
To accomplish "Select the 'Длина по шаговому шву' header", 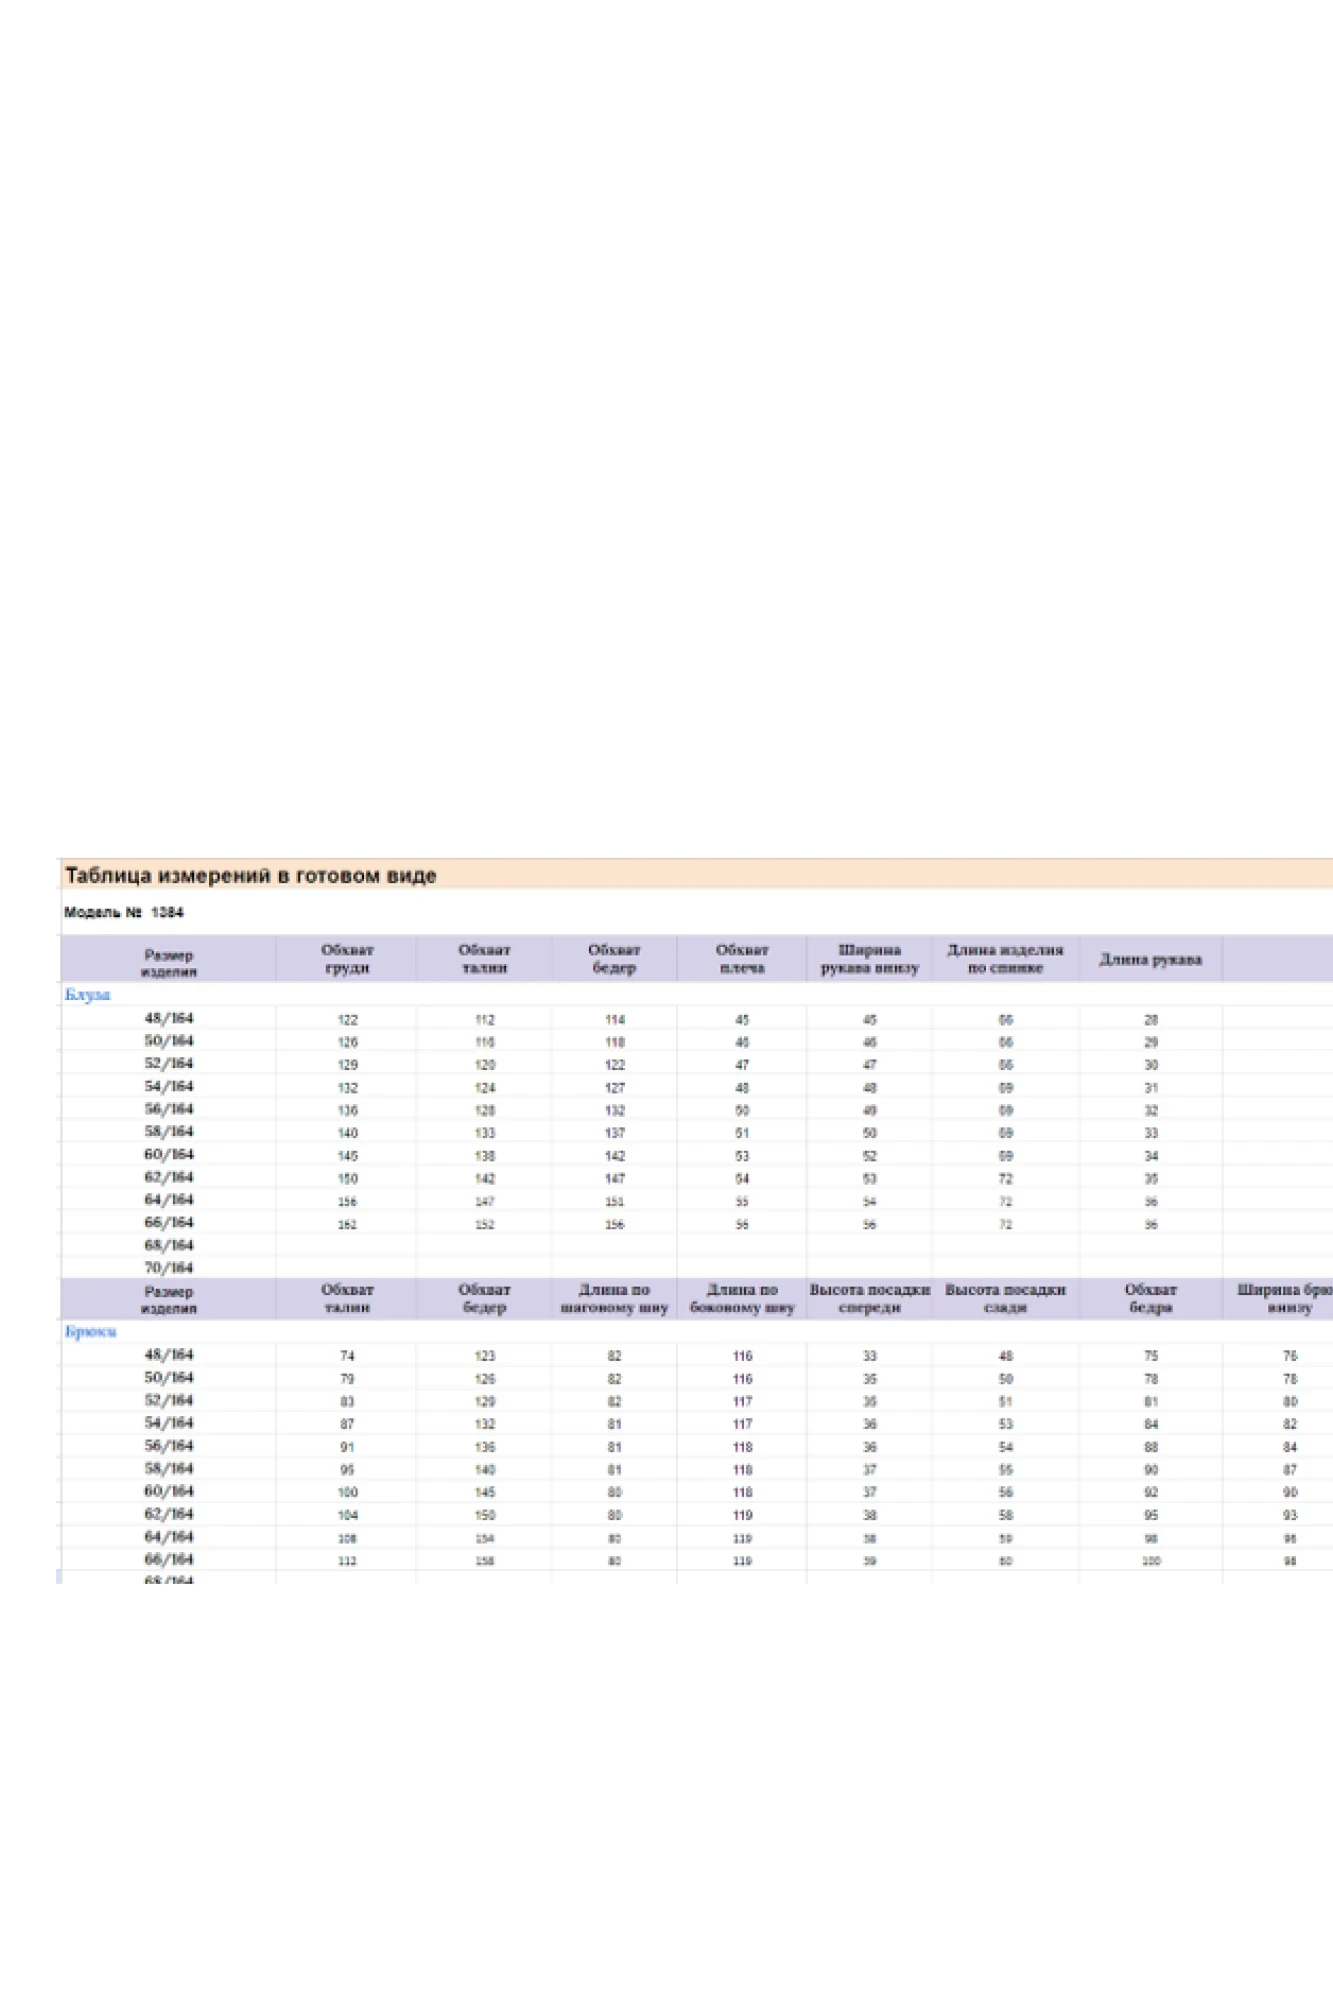I will [614, 1298].
